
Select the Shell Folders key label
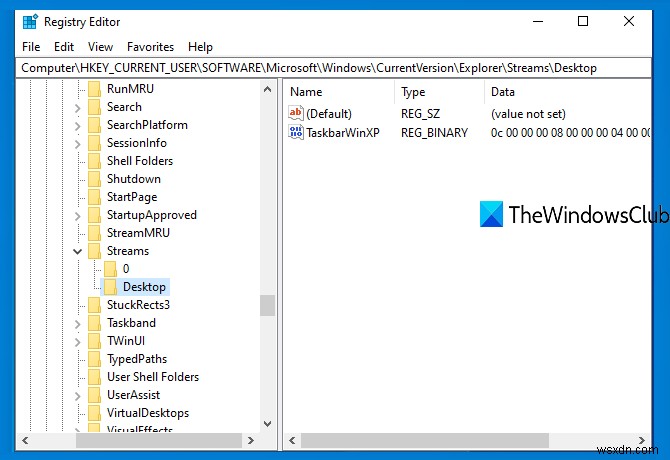pyautogui.click(x=140, y=161)
